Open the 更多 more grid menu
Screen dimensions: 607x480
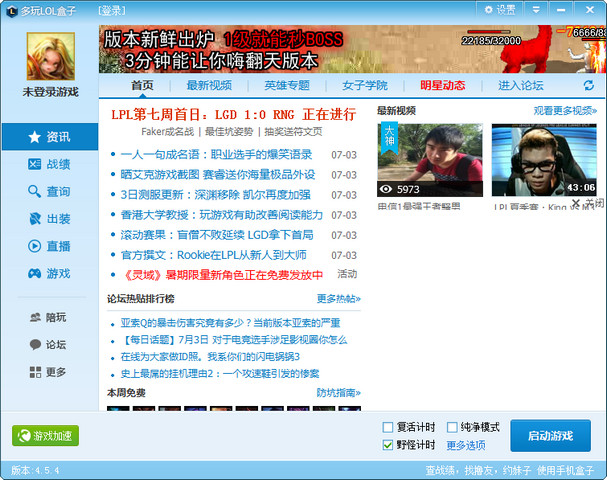point(48,372)
